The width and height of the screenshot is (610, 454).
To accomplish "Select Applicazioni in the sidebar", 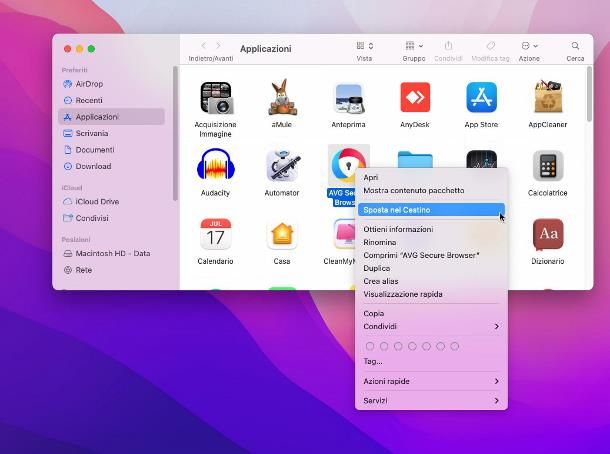I will point(111,117).
